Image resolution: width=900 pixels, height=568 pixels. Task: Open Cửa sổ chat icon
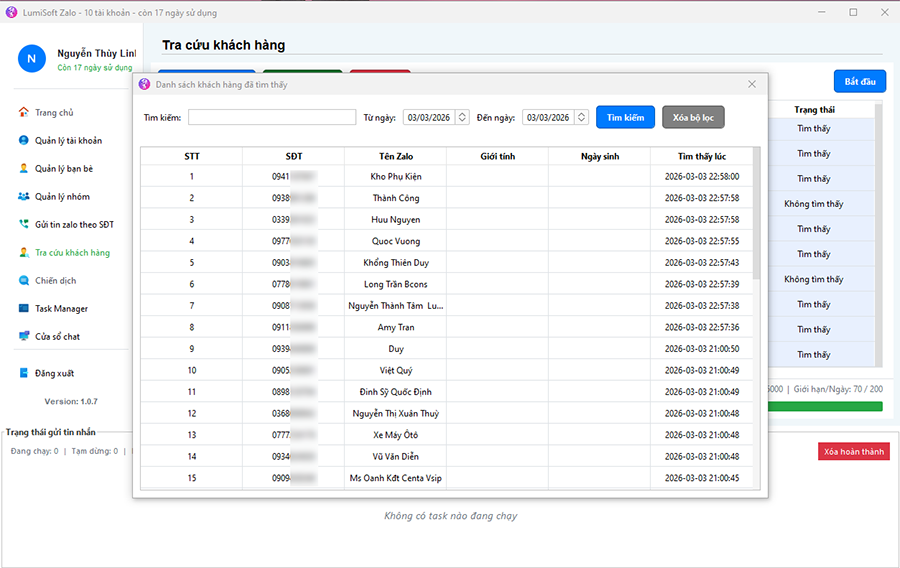(24, 337)
